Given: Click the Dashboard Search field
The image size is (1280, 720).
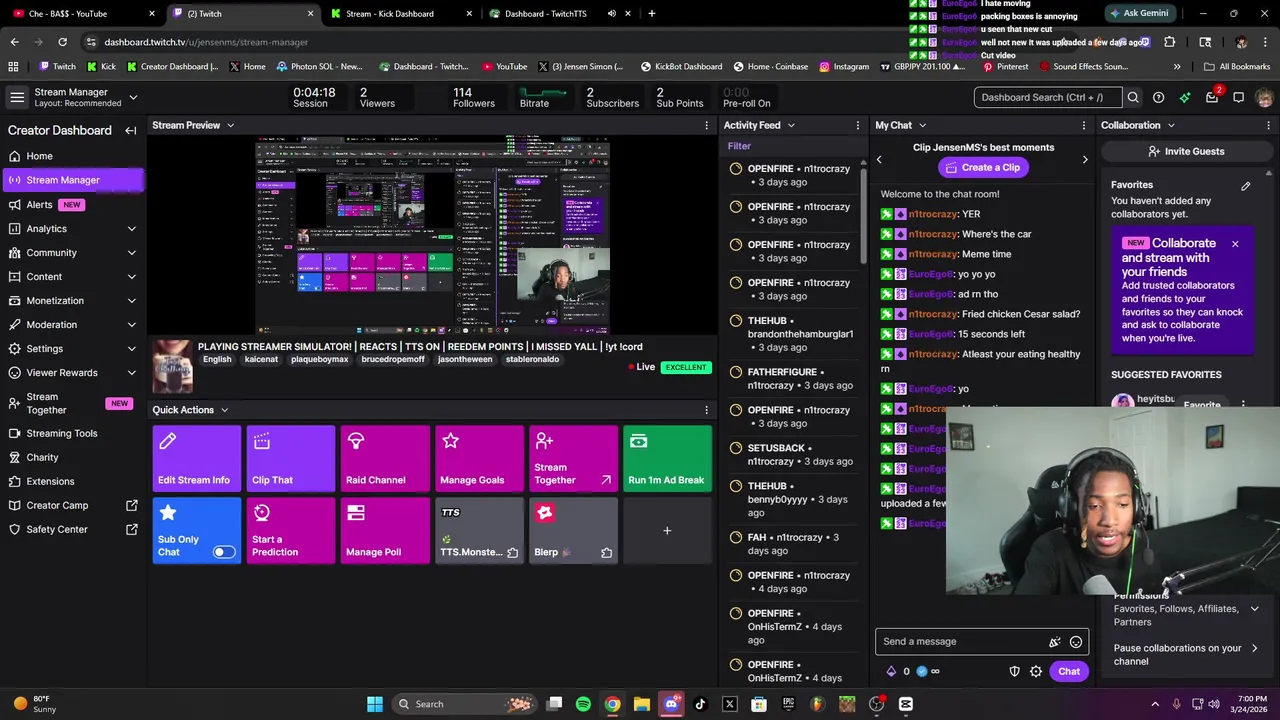Looking at the screenshot, I should click(x=1047, y=97).
